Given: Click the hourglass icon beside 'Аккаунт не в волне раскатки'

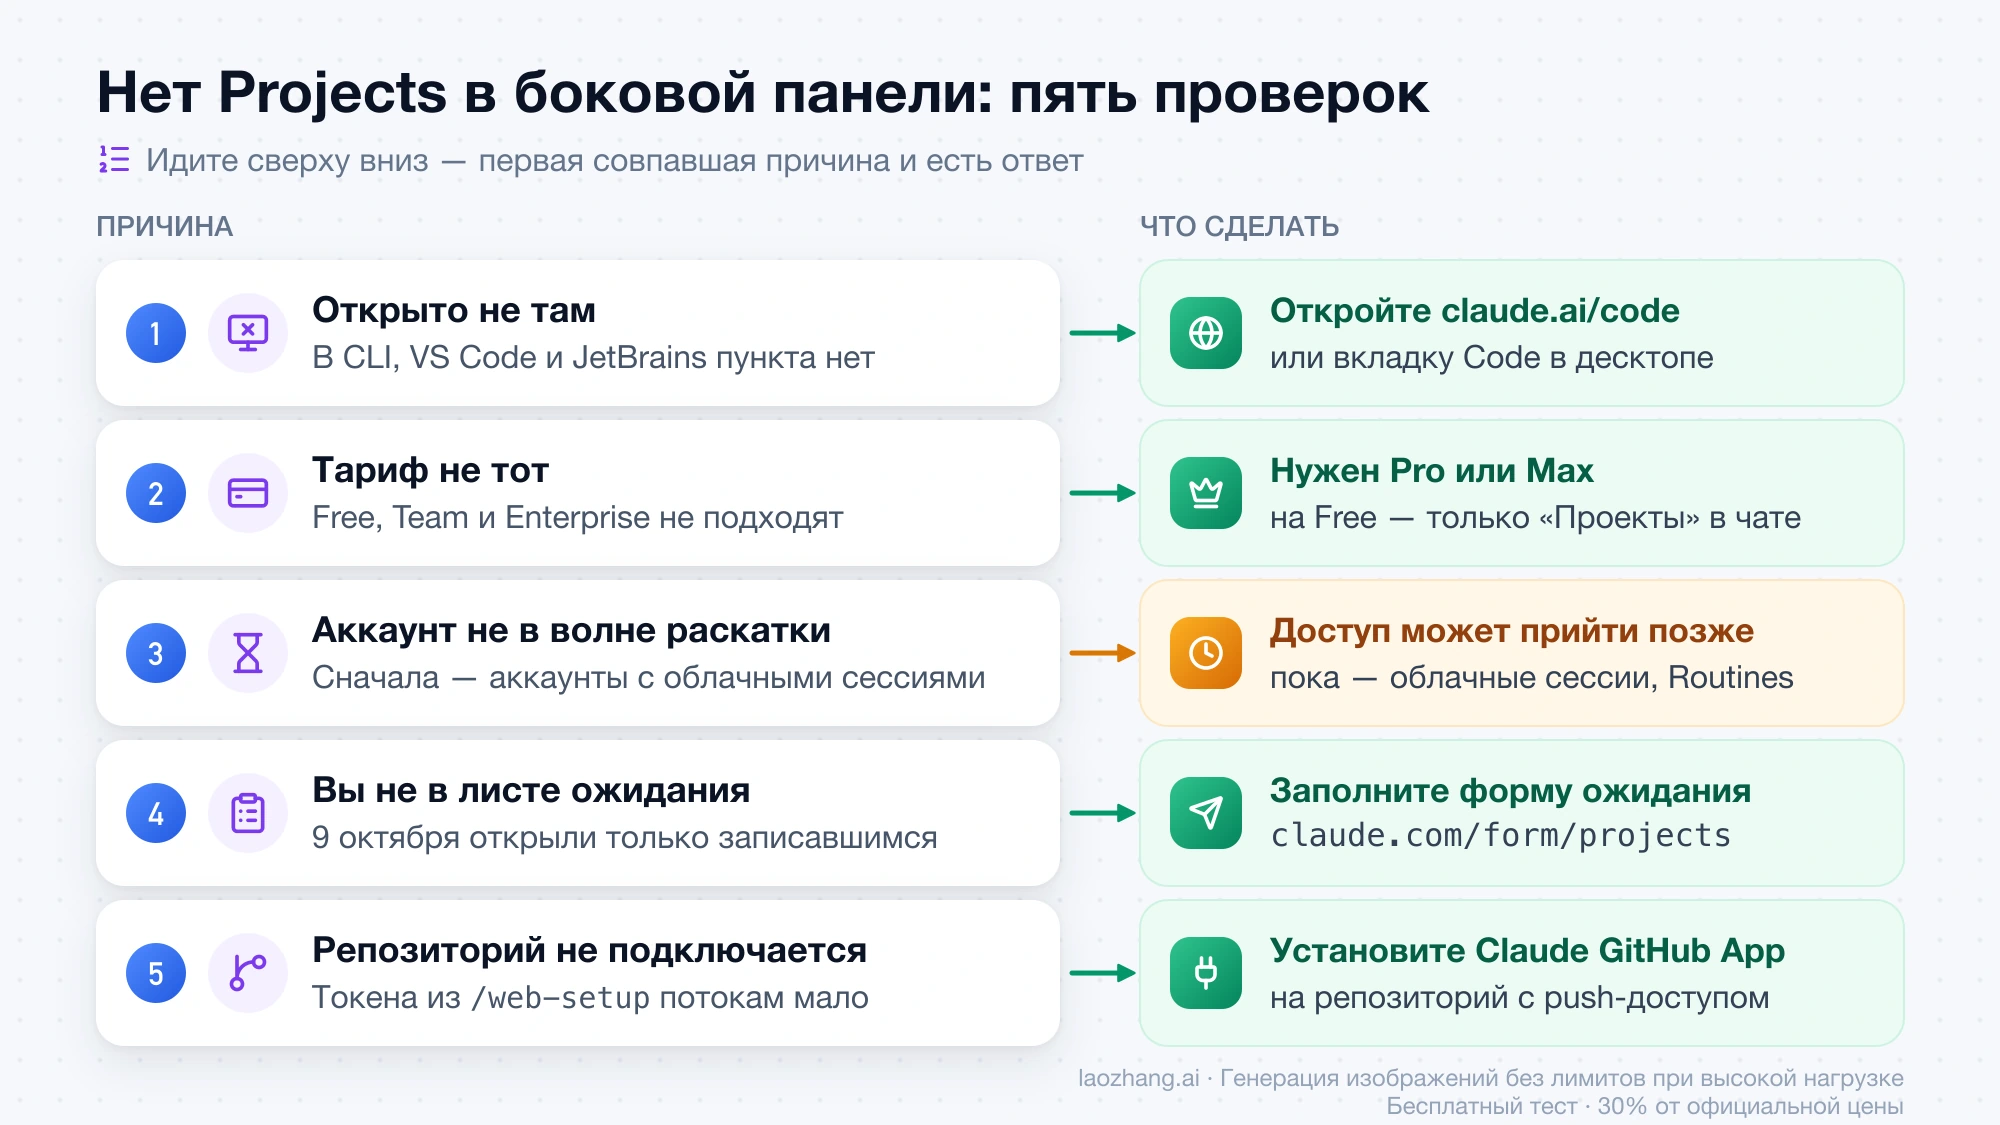Looking at the screenshot, I should 248,653.
